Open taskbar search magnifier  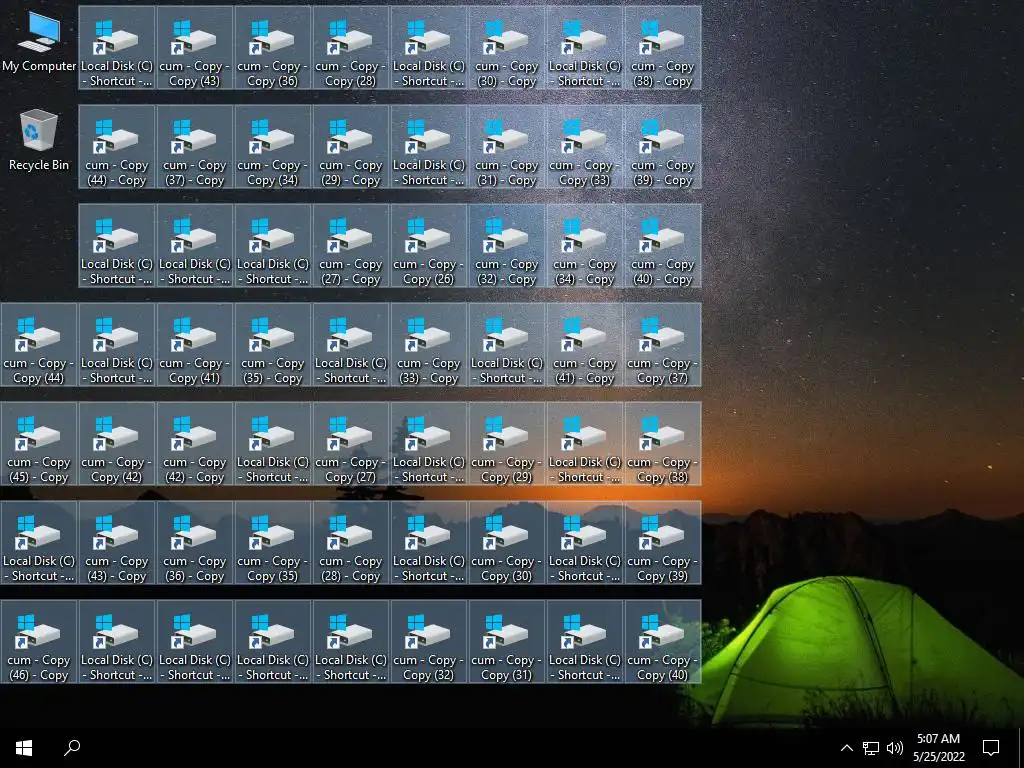72,748
